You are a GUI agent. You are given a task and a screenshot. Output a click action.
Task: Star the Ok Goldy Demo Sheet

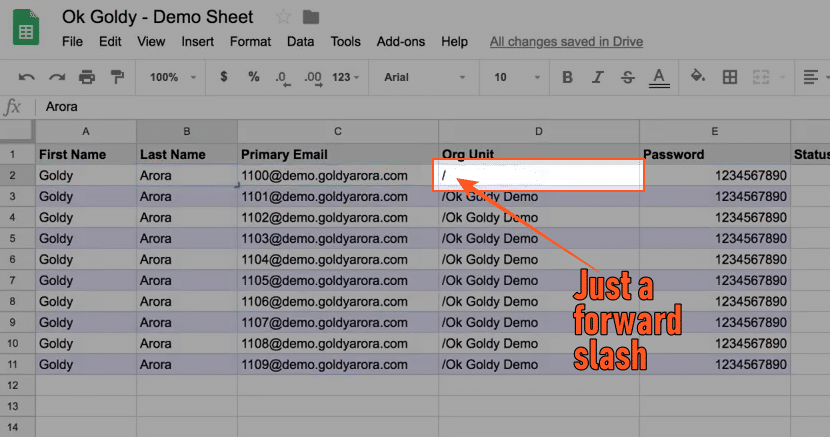point(283,17)
